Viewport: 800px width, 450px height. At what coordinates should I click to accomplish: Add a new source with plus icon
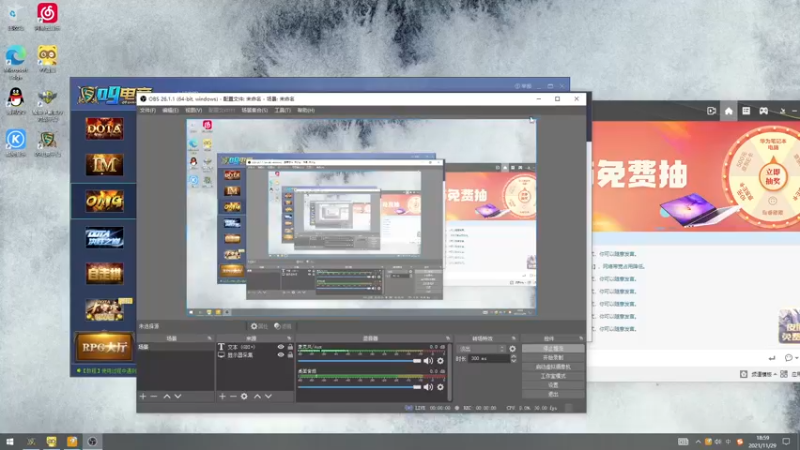pyautogui.click(x=222, y=396)
